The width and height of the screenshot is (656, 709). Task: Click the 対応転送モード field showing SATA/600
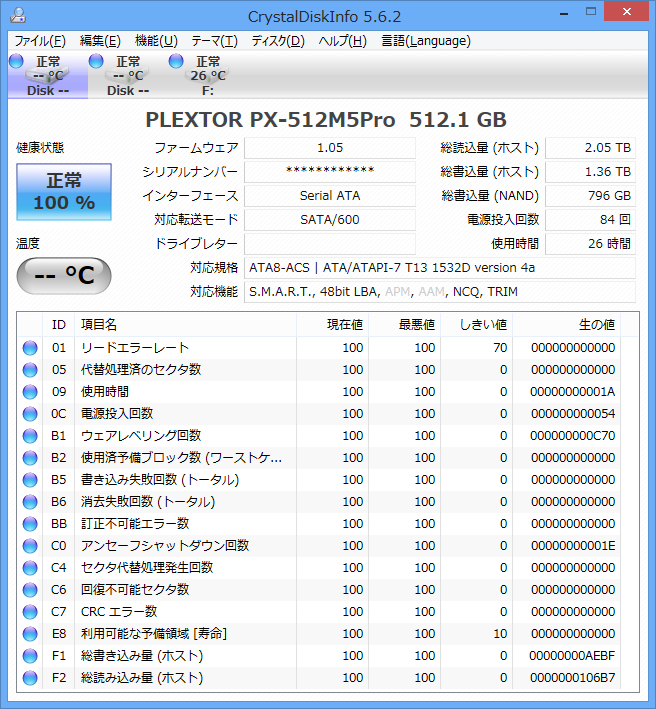point(330,220)
